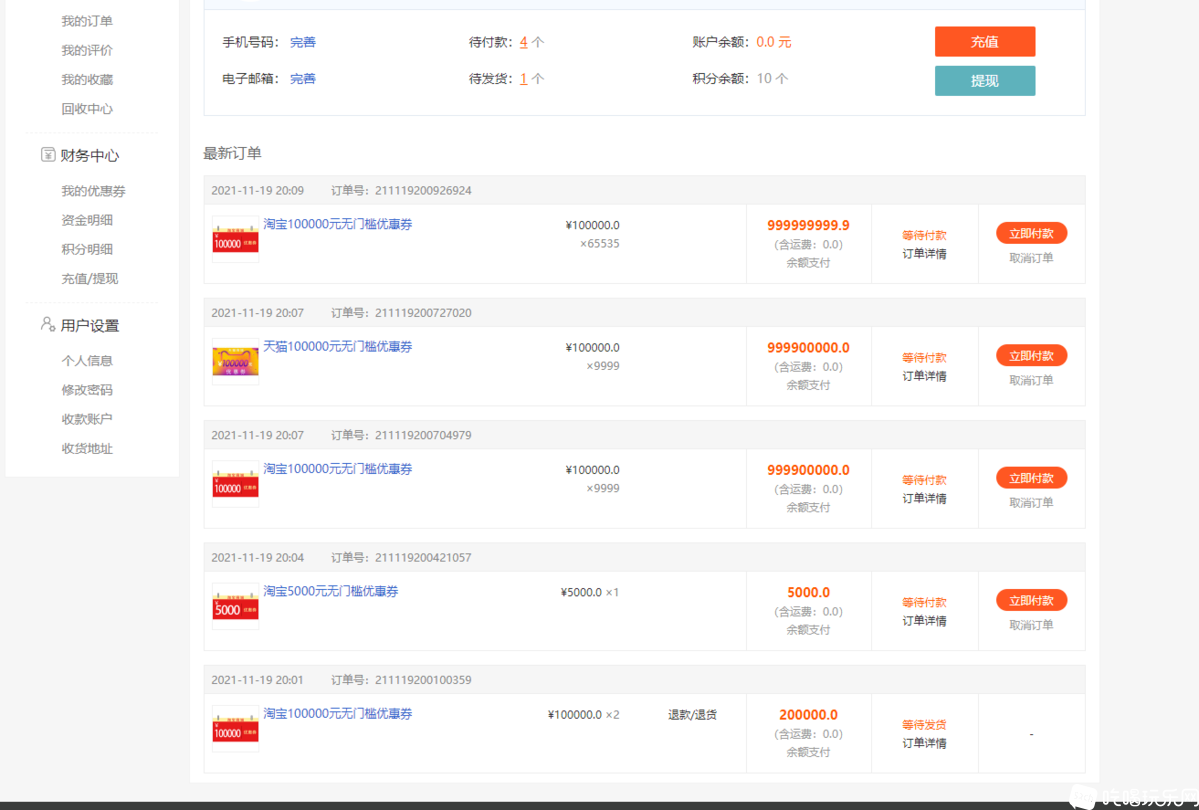Click the 等待发货 status text
Screen dimensions: 1199x810
(924, 724)
